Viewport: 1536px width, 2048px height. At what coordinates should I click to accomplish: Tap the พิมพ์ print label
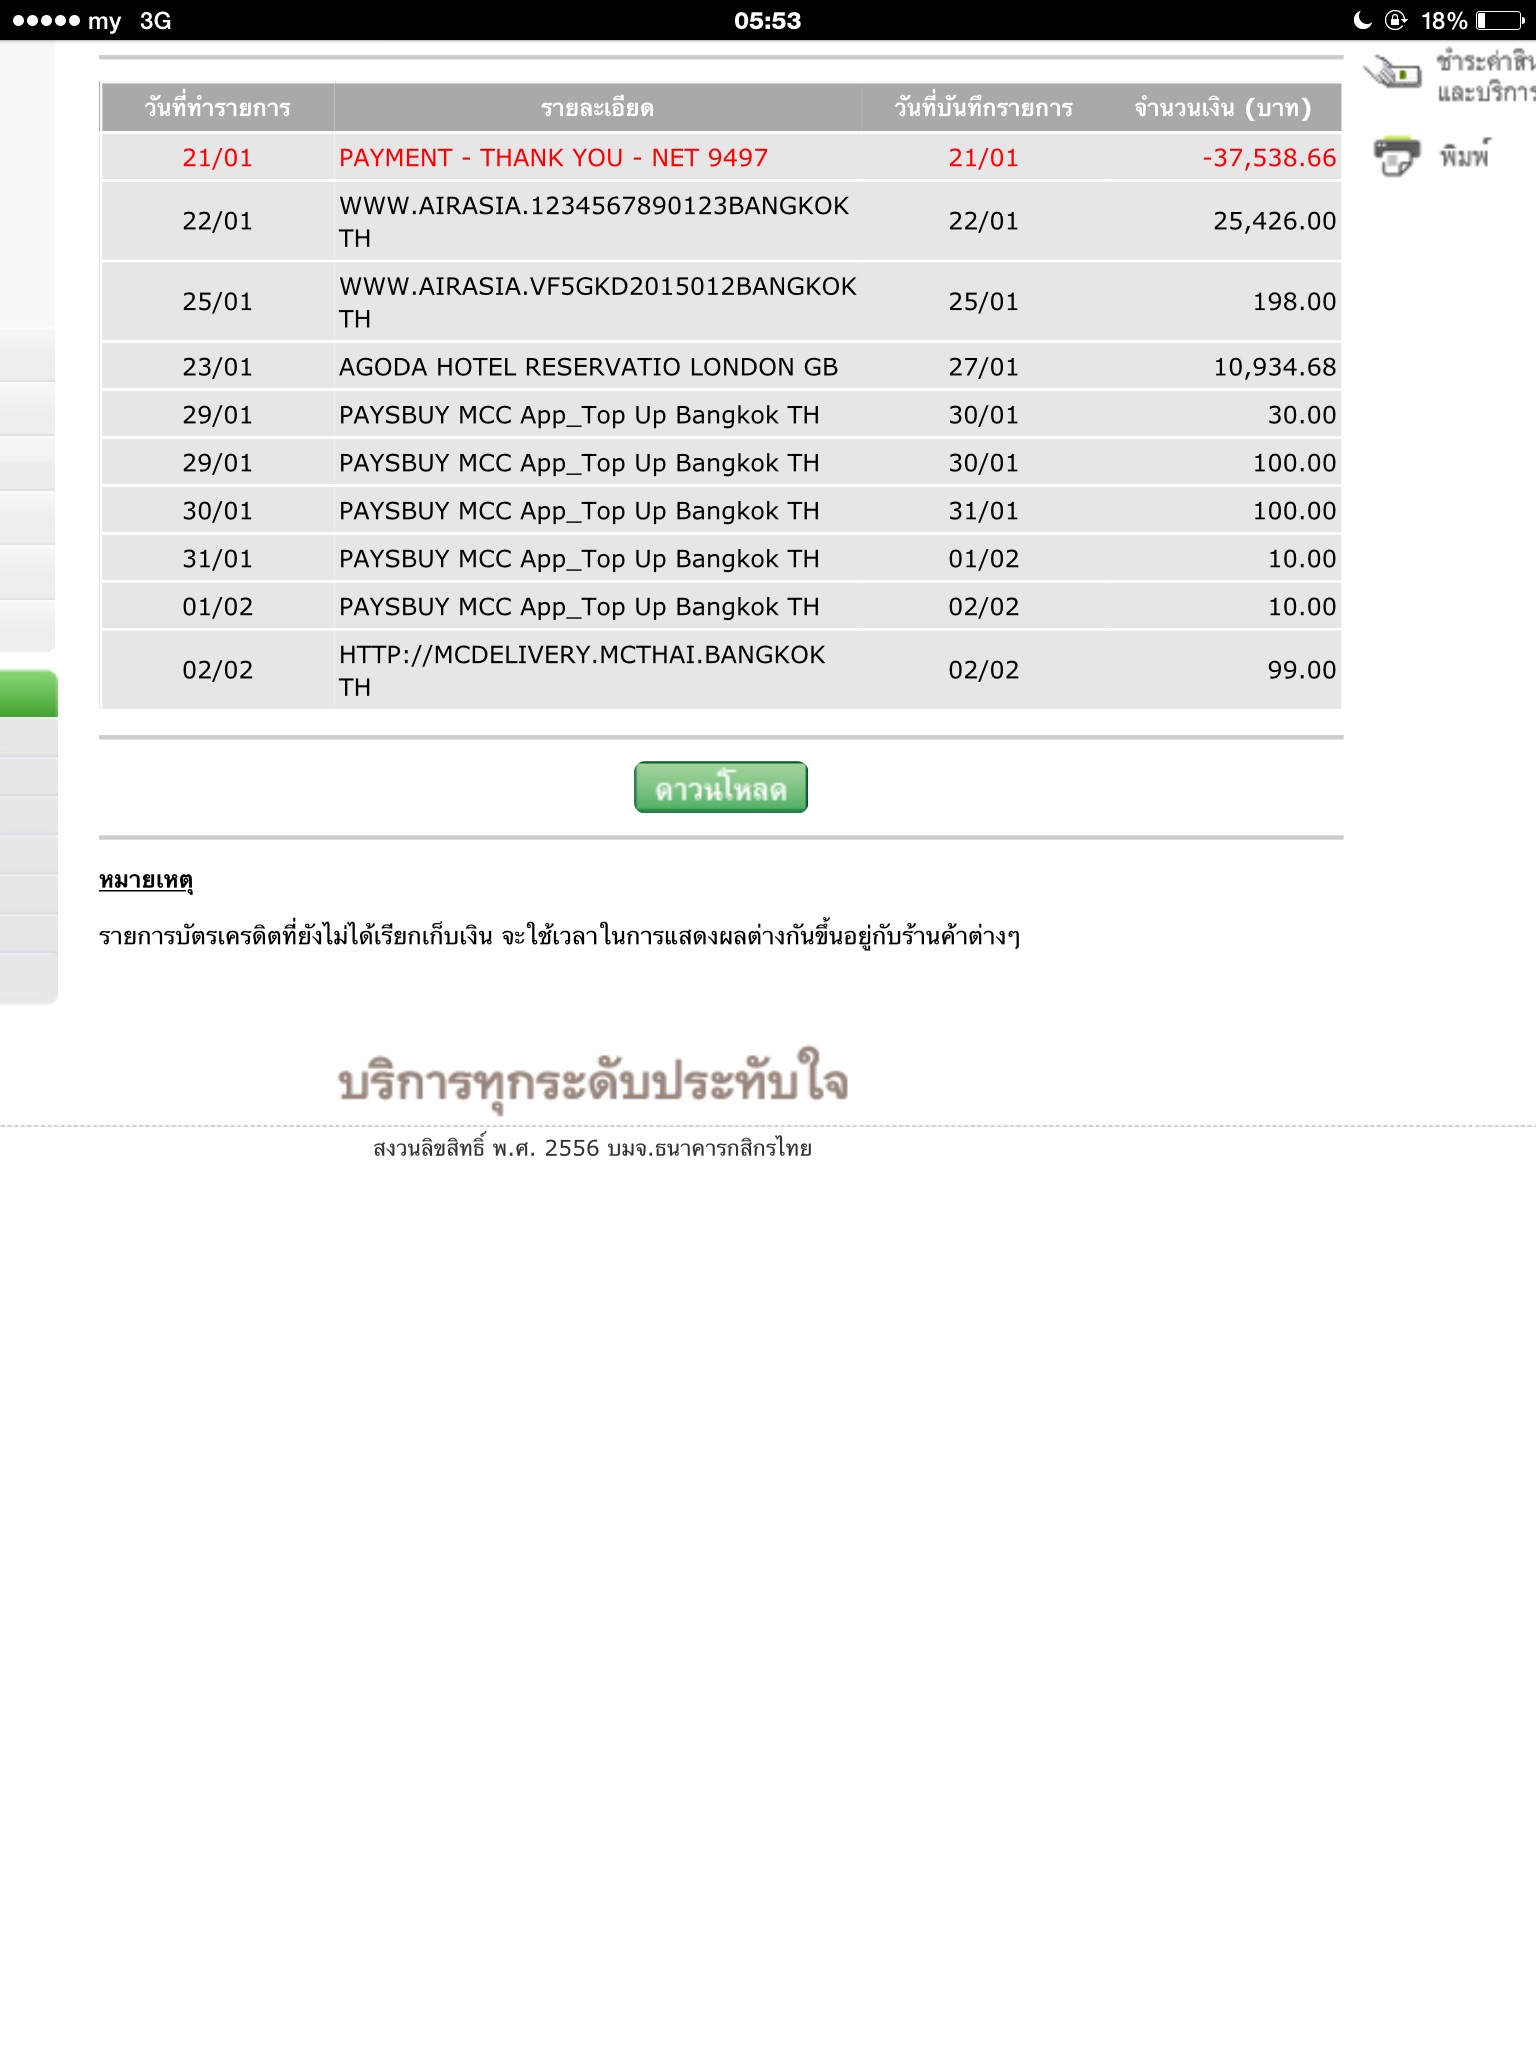(1465, 156)
